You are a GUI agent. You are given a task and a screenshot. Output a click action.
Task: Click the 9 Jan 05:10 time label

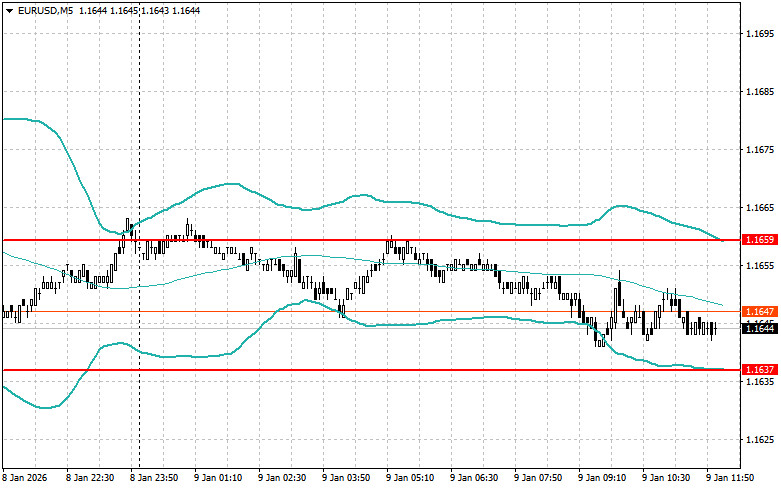[x=412, y=478]
